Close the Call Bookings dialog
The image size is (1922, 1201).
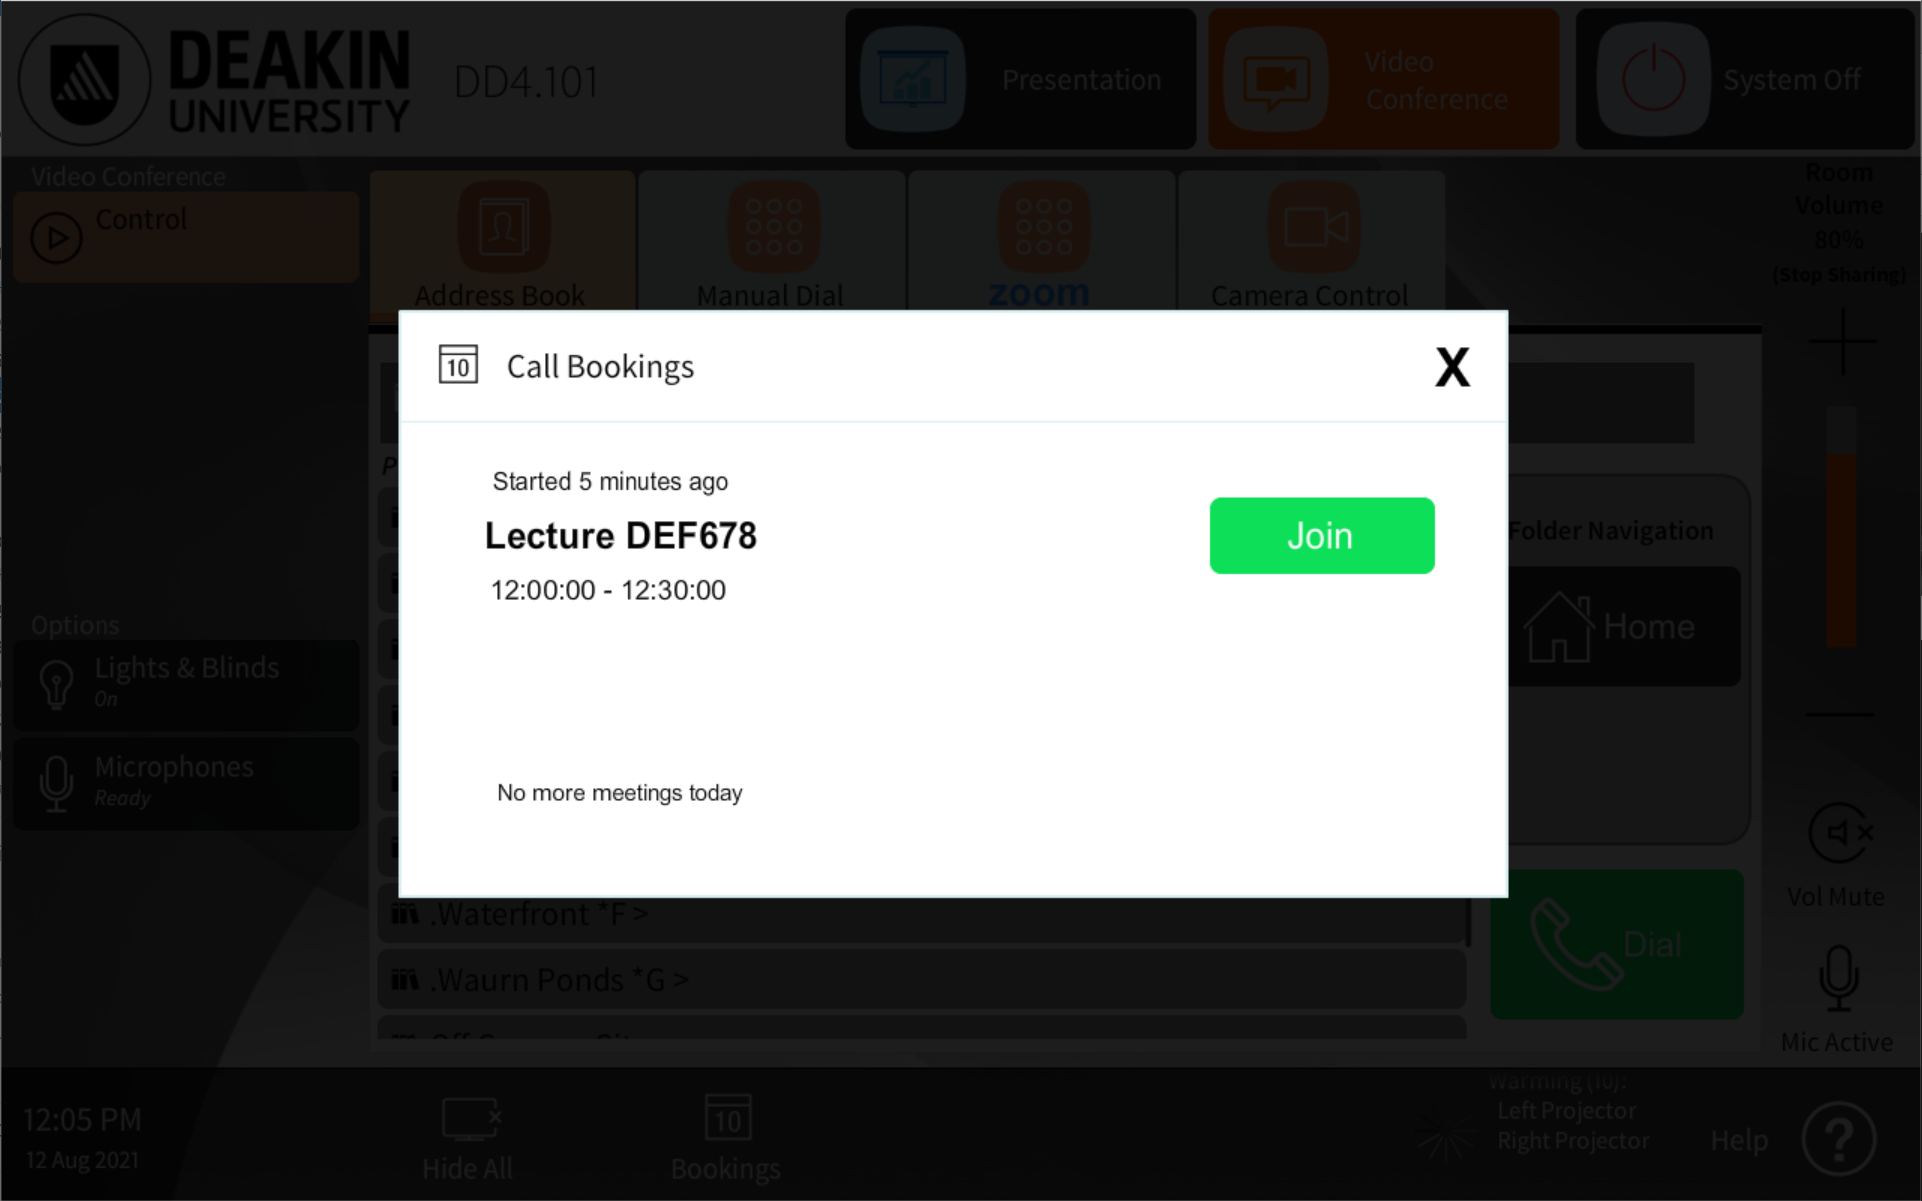pyautogui.click(x=1452, y=367)
